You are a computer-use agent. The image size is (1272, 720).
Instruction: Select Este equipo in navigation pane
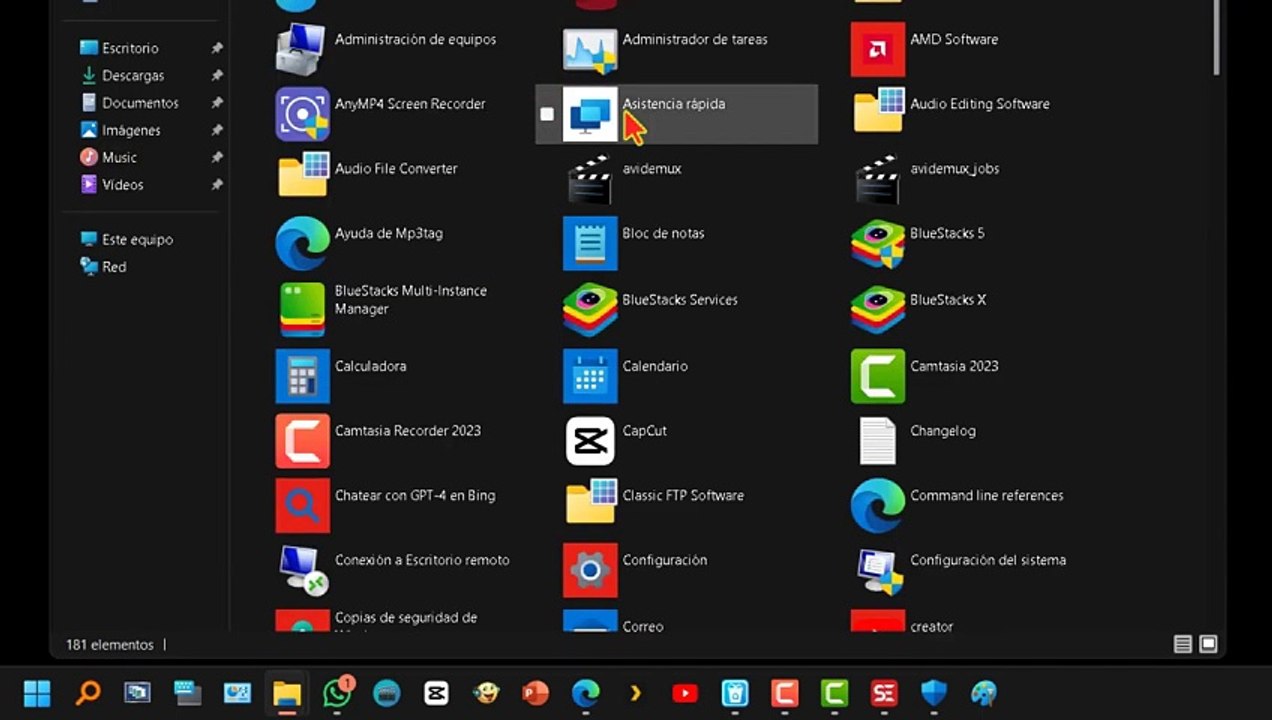click(137, 240)
